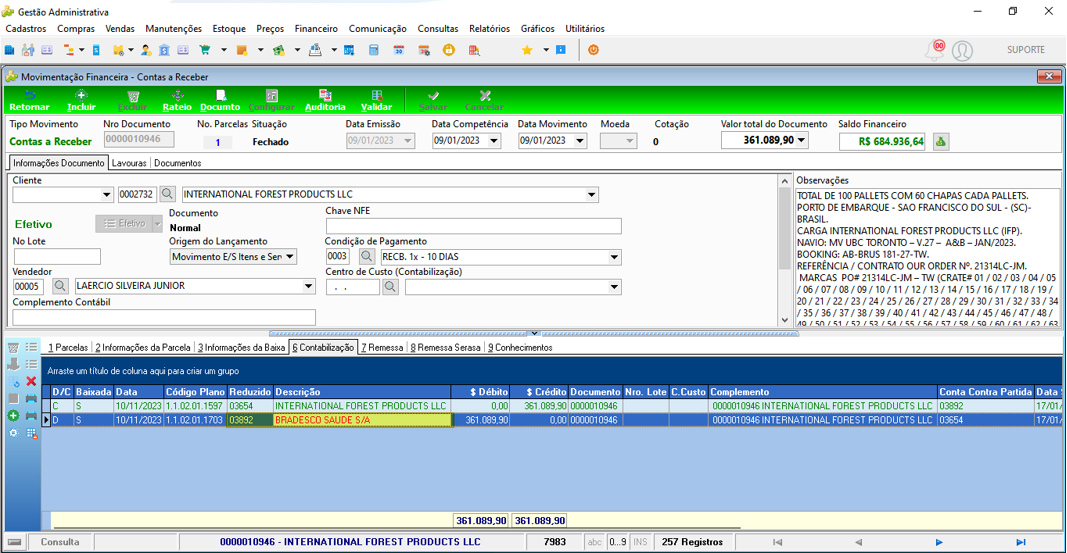Screen dimensions: 1067x553
Task: Open the shopping cart toolbar icon
Action: point(205,50)
